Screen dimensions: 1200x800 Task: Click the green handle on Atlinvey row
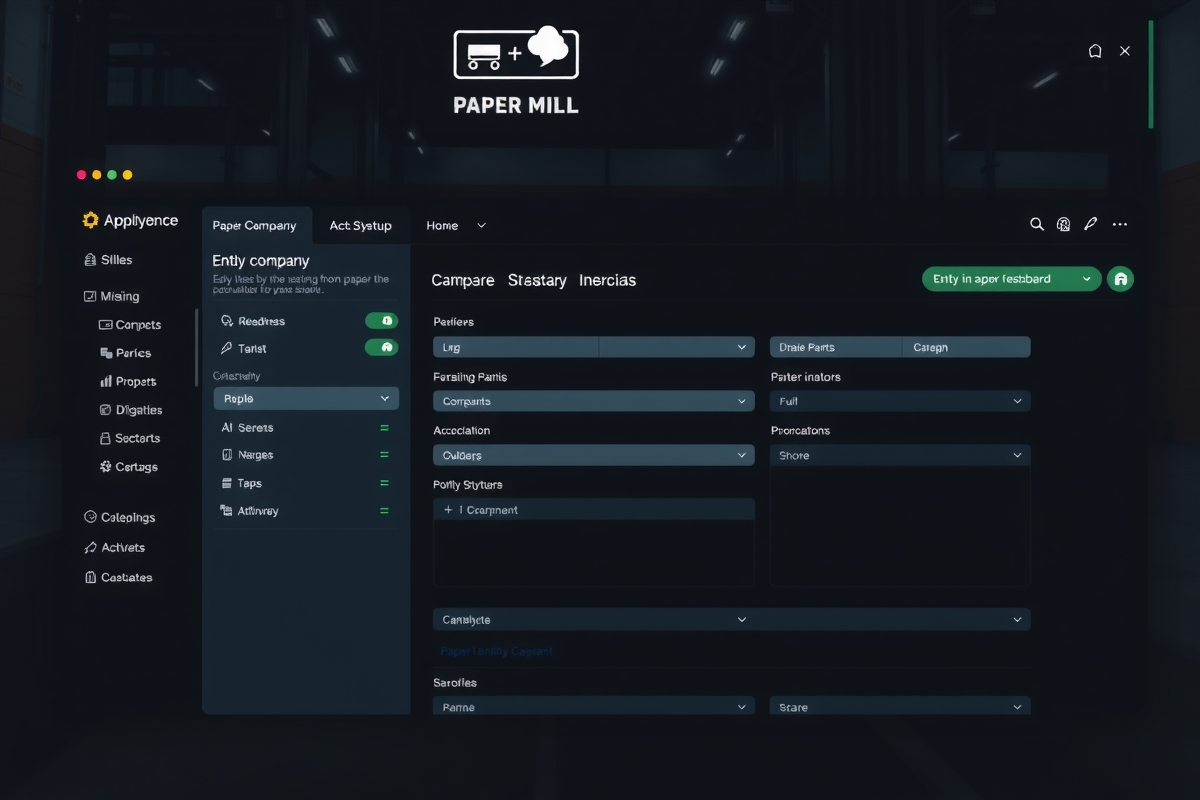[384, 511]
